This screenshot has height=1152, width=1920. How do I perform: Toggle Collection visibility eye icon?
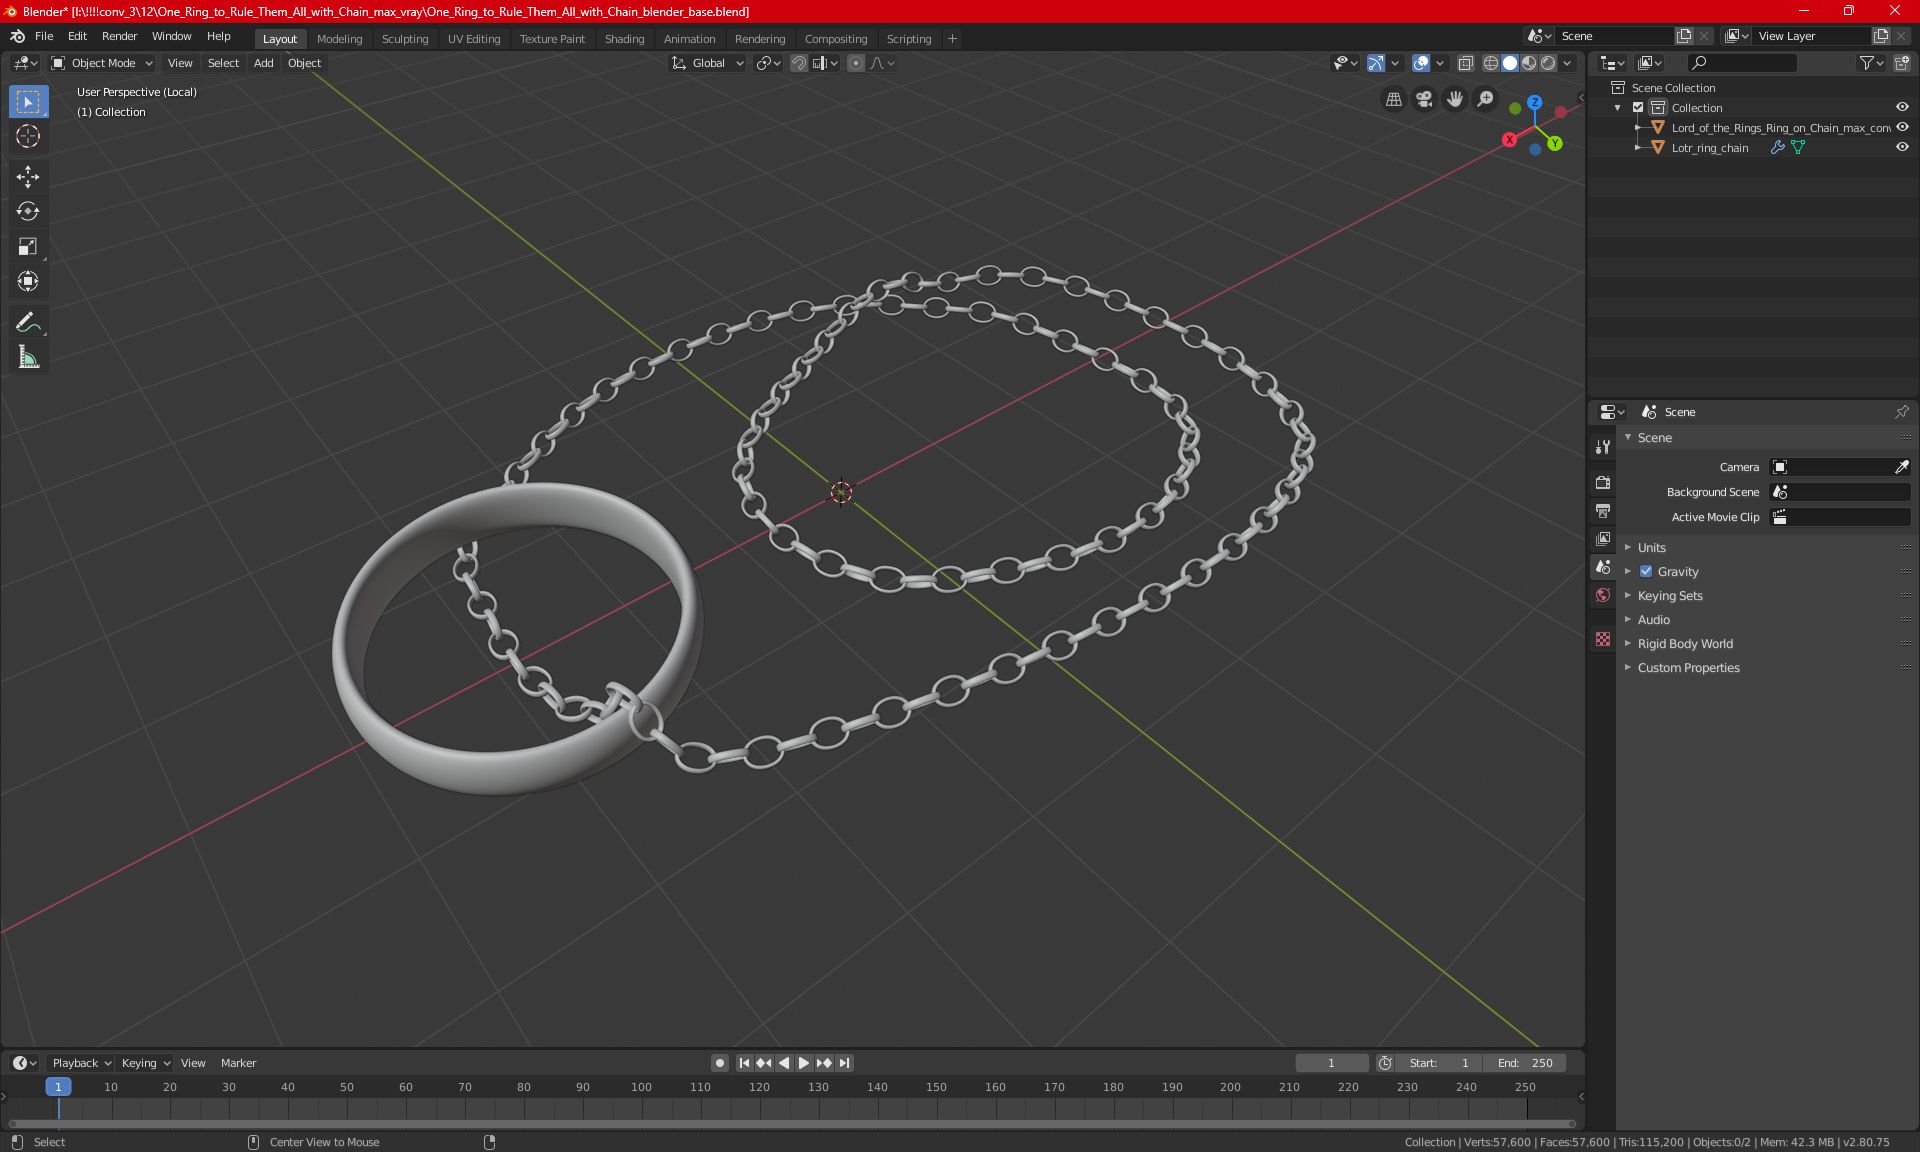(x=1902, y=108)
